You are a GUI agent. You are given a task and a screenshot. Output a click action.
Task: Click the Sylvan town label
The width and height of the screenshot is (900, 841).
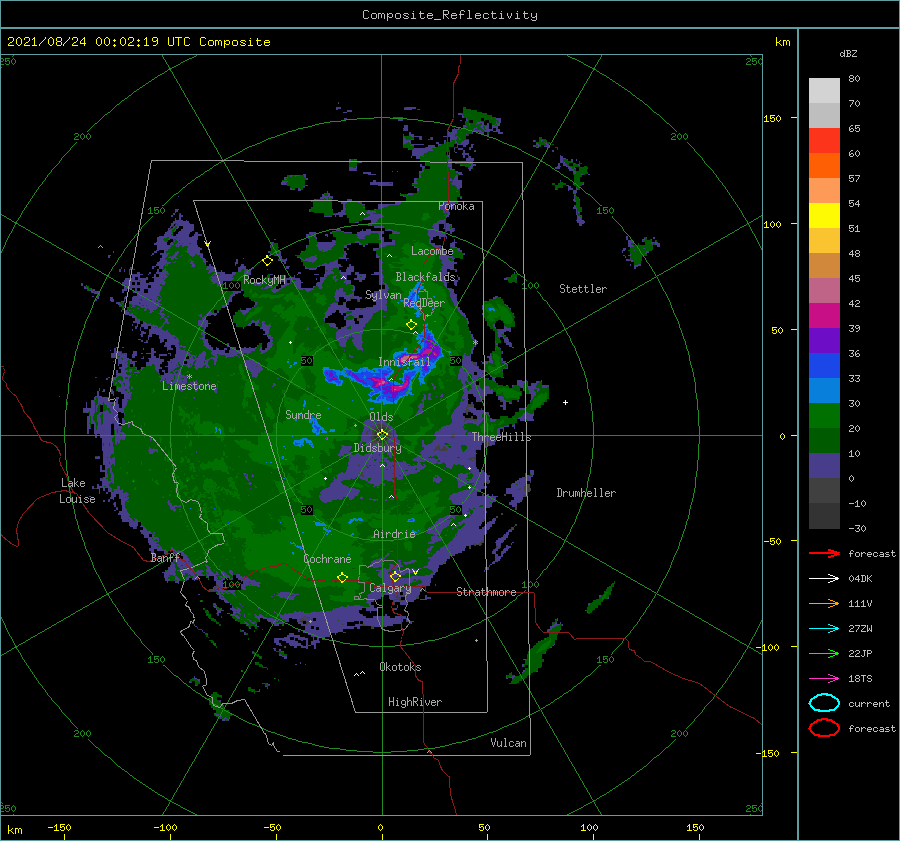pyautogui.click(x=383, y=295)
